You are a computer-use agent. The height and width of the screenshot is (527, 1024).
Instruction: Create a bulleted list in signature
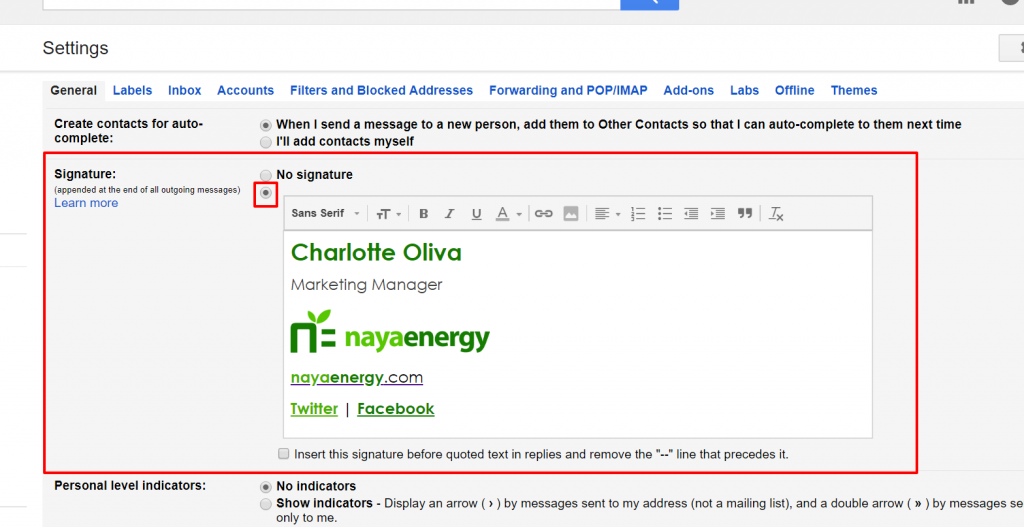[x=665, y=214]
